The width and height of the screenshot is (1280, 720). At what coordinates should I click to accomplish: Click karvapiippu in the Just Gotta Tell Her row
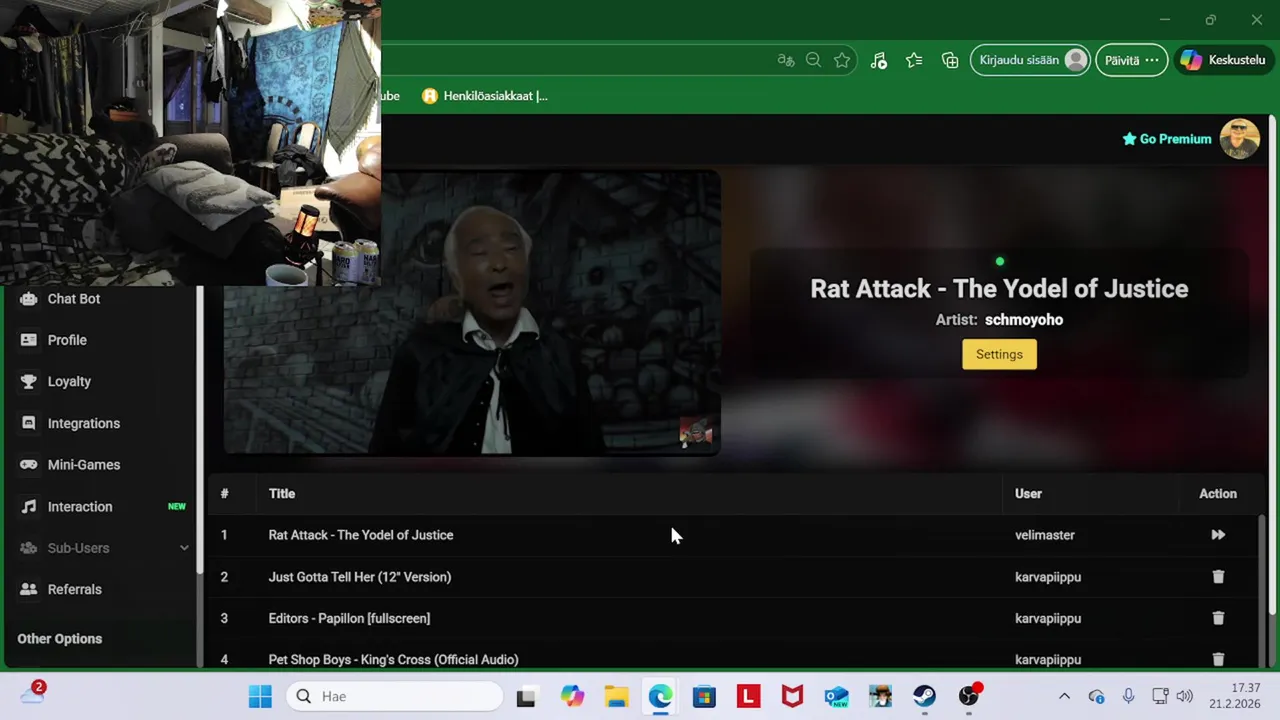point(1048,577)
